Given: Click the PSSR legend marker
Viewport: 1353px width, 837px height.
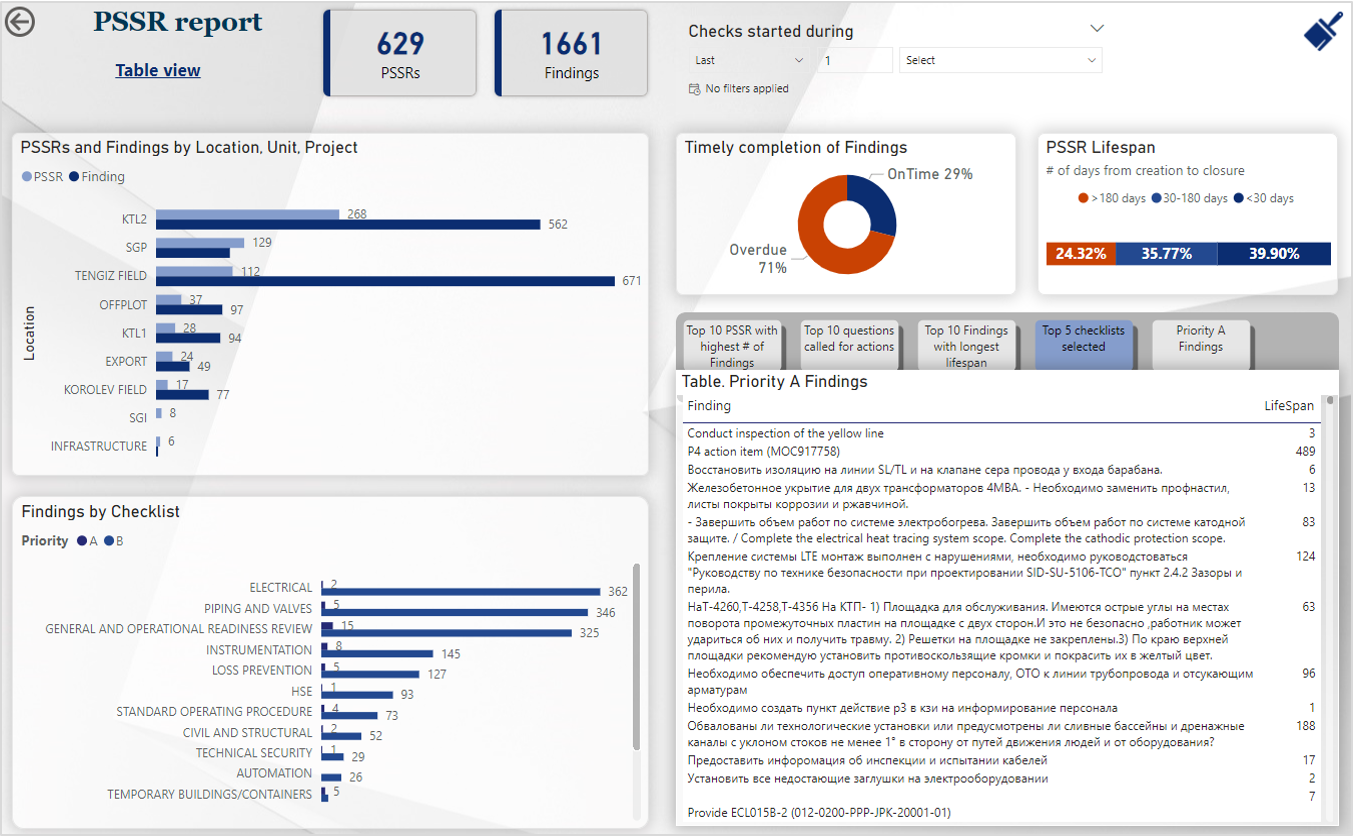Looking at the screenshot, I should (26, 177).
